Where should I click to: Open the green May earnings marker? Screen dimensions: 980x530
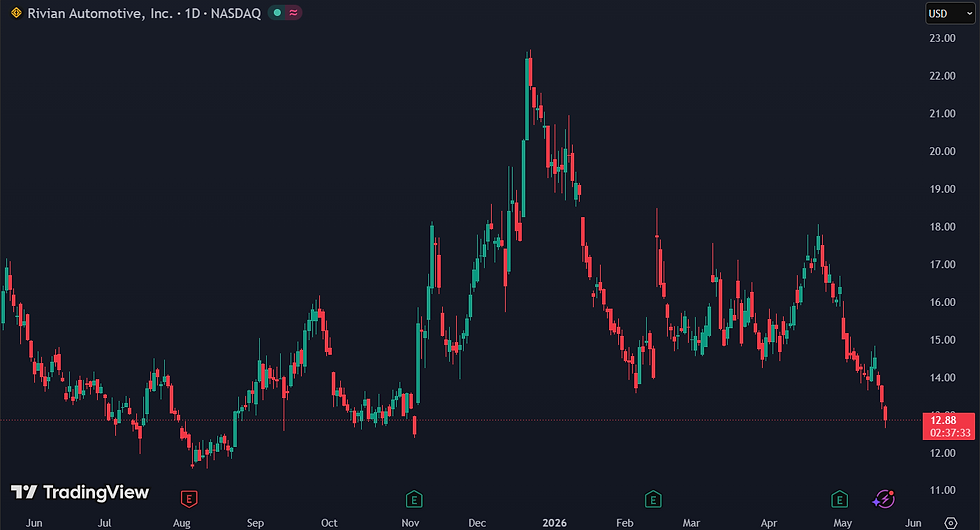click(x=839, y=499)
